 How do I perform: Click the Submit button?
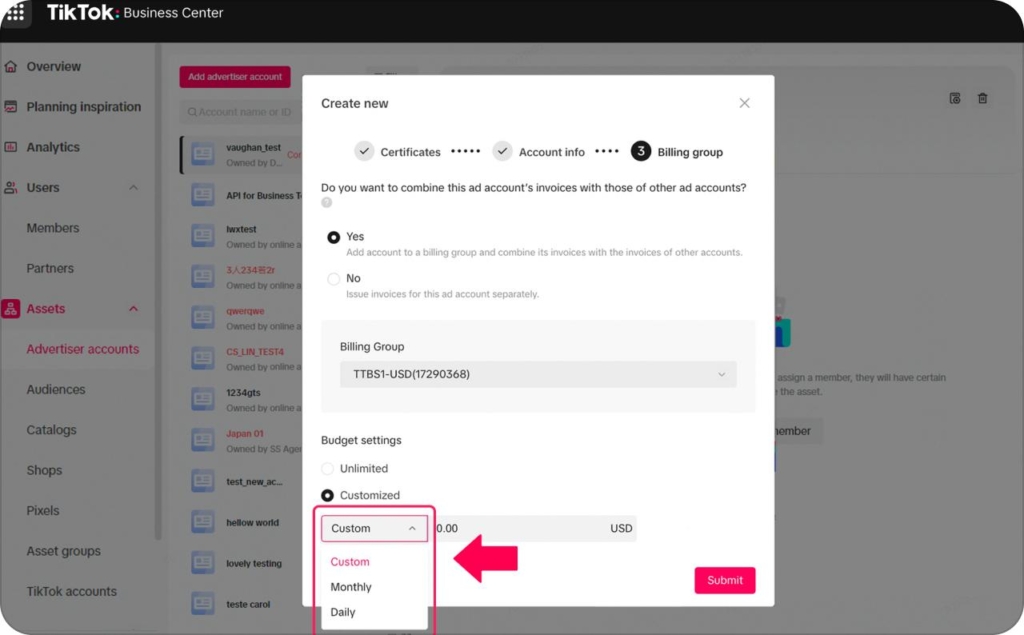point(724,580)
